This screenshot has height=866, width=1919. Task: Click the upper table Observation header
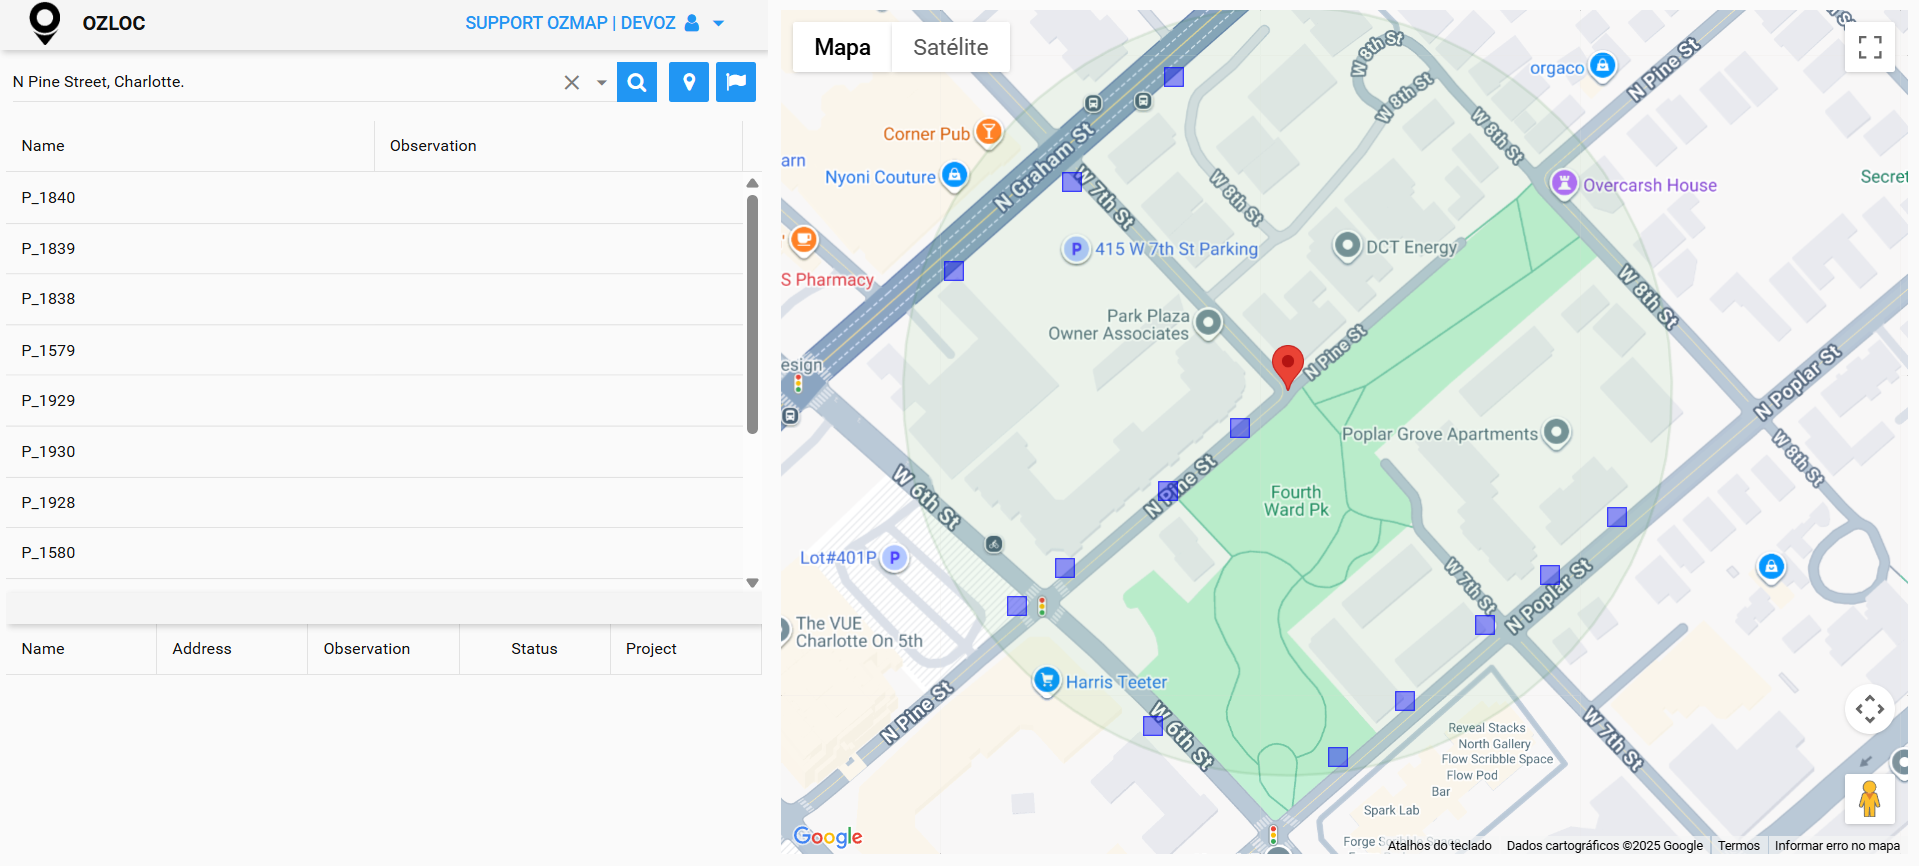[558, 146]
